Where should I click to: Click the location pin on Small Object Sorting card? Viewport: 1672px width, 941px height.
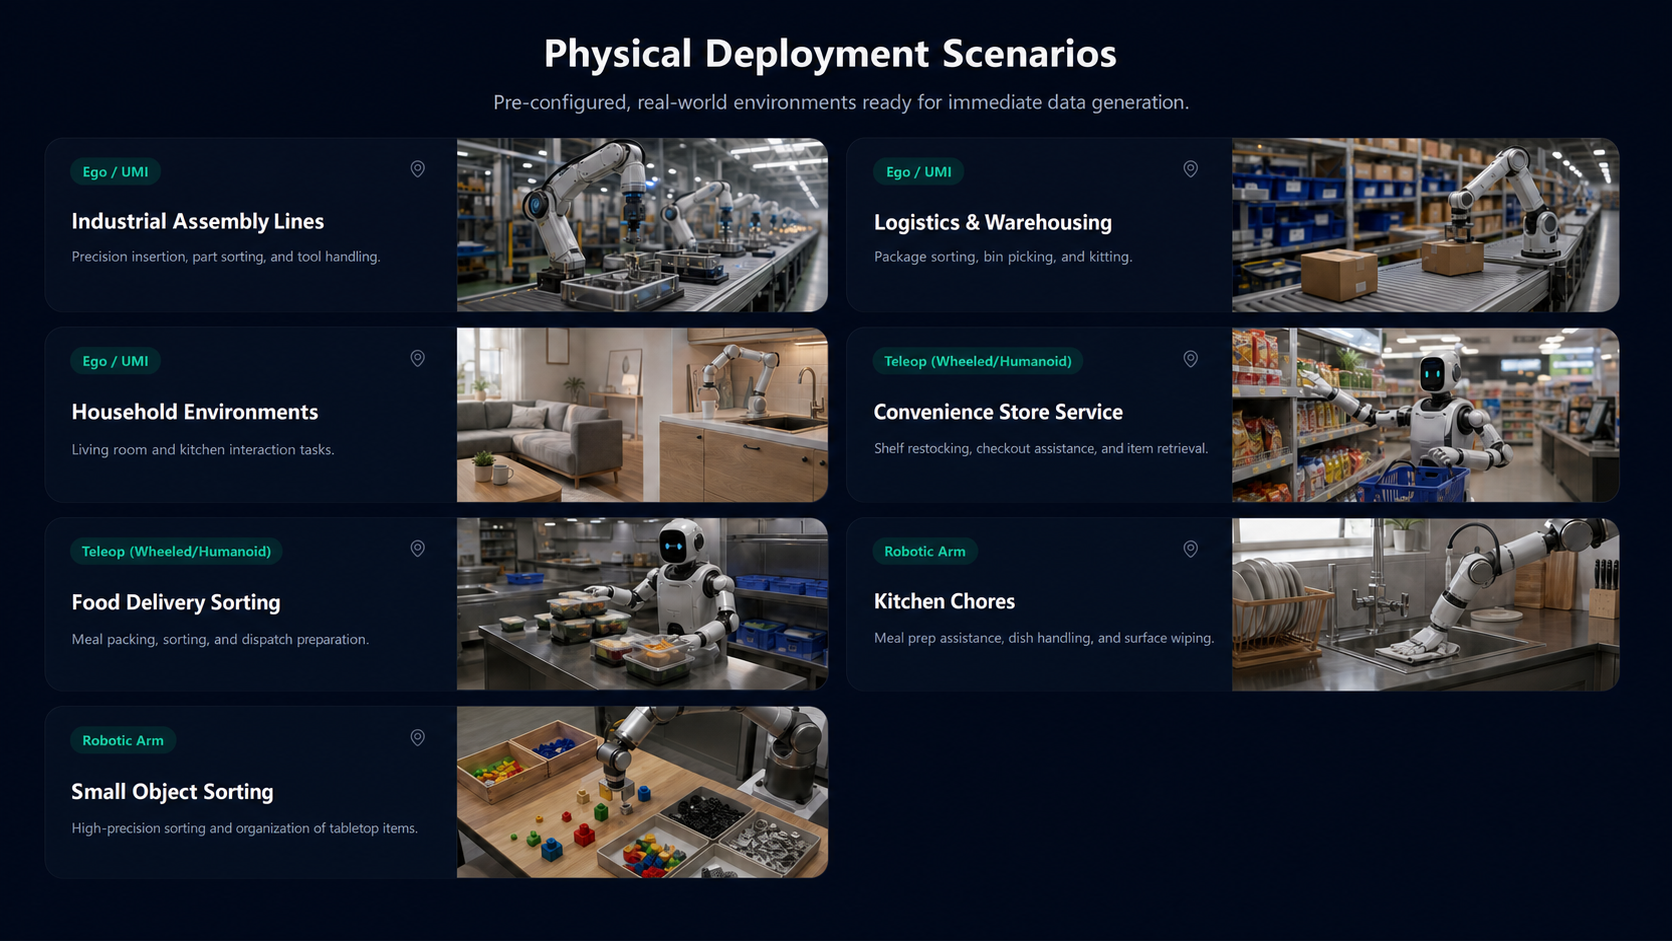[418, 738]
